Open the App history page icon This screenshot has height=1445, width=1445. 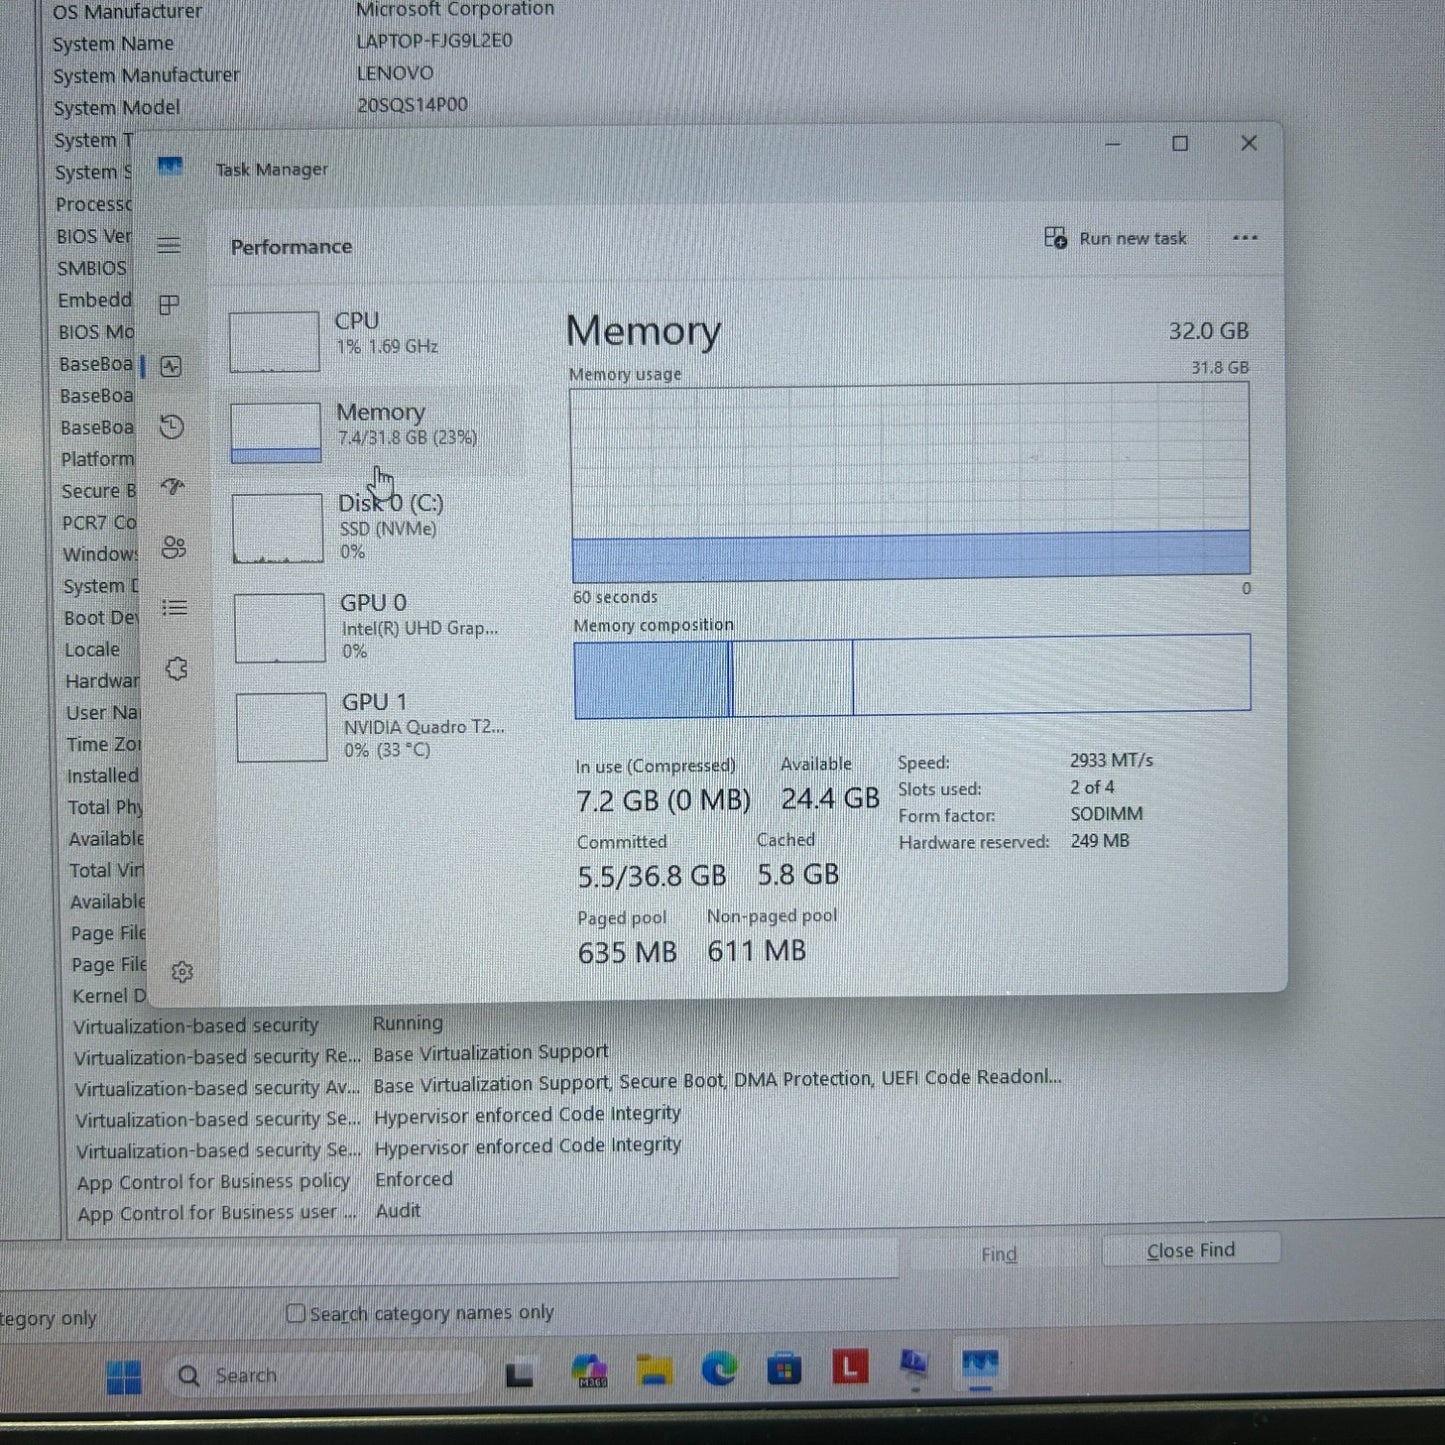click(172, 427)
